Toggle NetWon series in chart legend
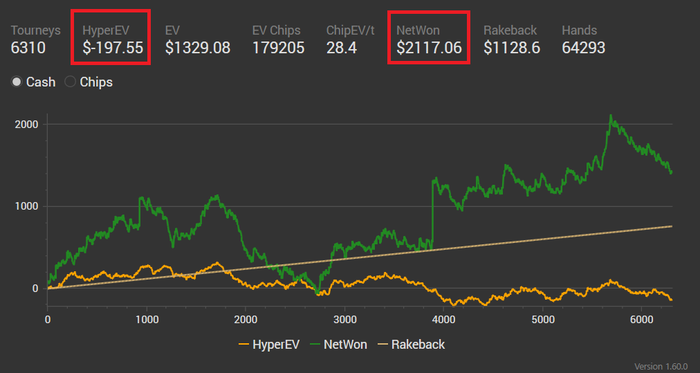Image resolution: width=700 pixels, height=373 pixels. coord(338,344)
